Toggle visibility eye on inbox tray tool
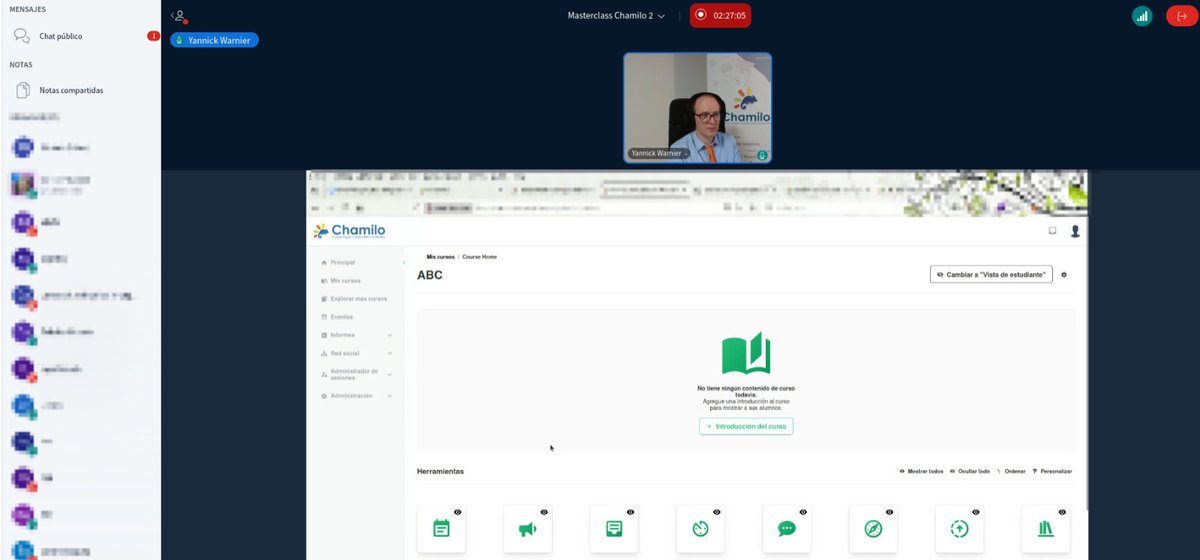This screenshot has height=560, width=1200. [x=631, y=512]
